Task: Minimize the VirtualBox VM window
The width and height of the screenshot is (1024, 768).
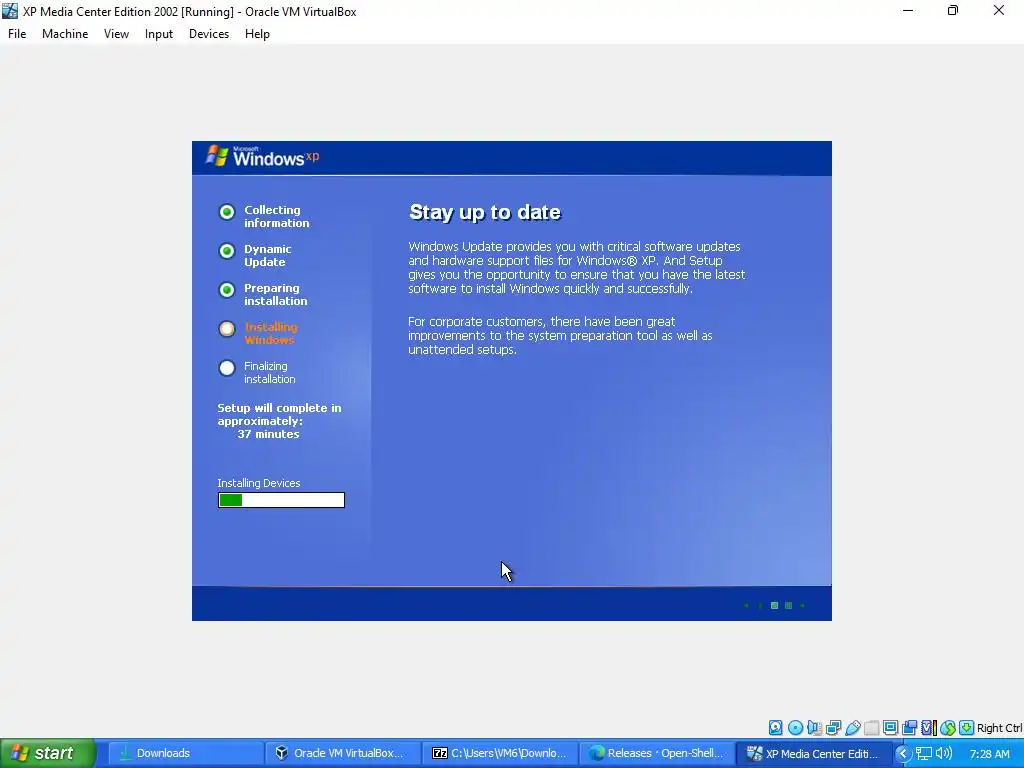Action: [908, 11]
